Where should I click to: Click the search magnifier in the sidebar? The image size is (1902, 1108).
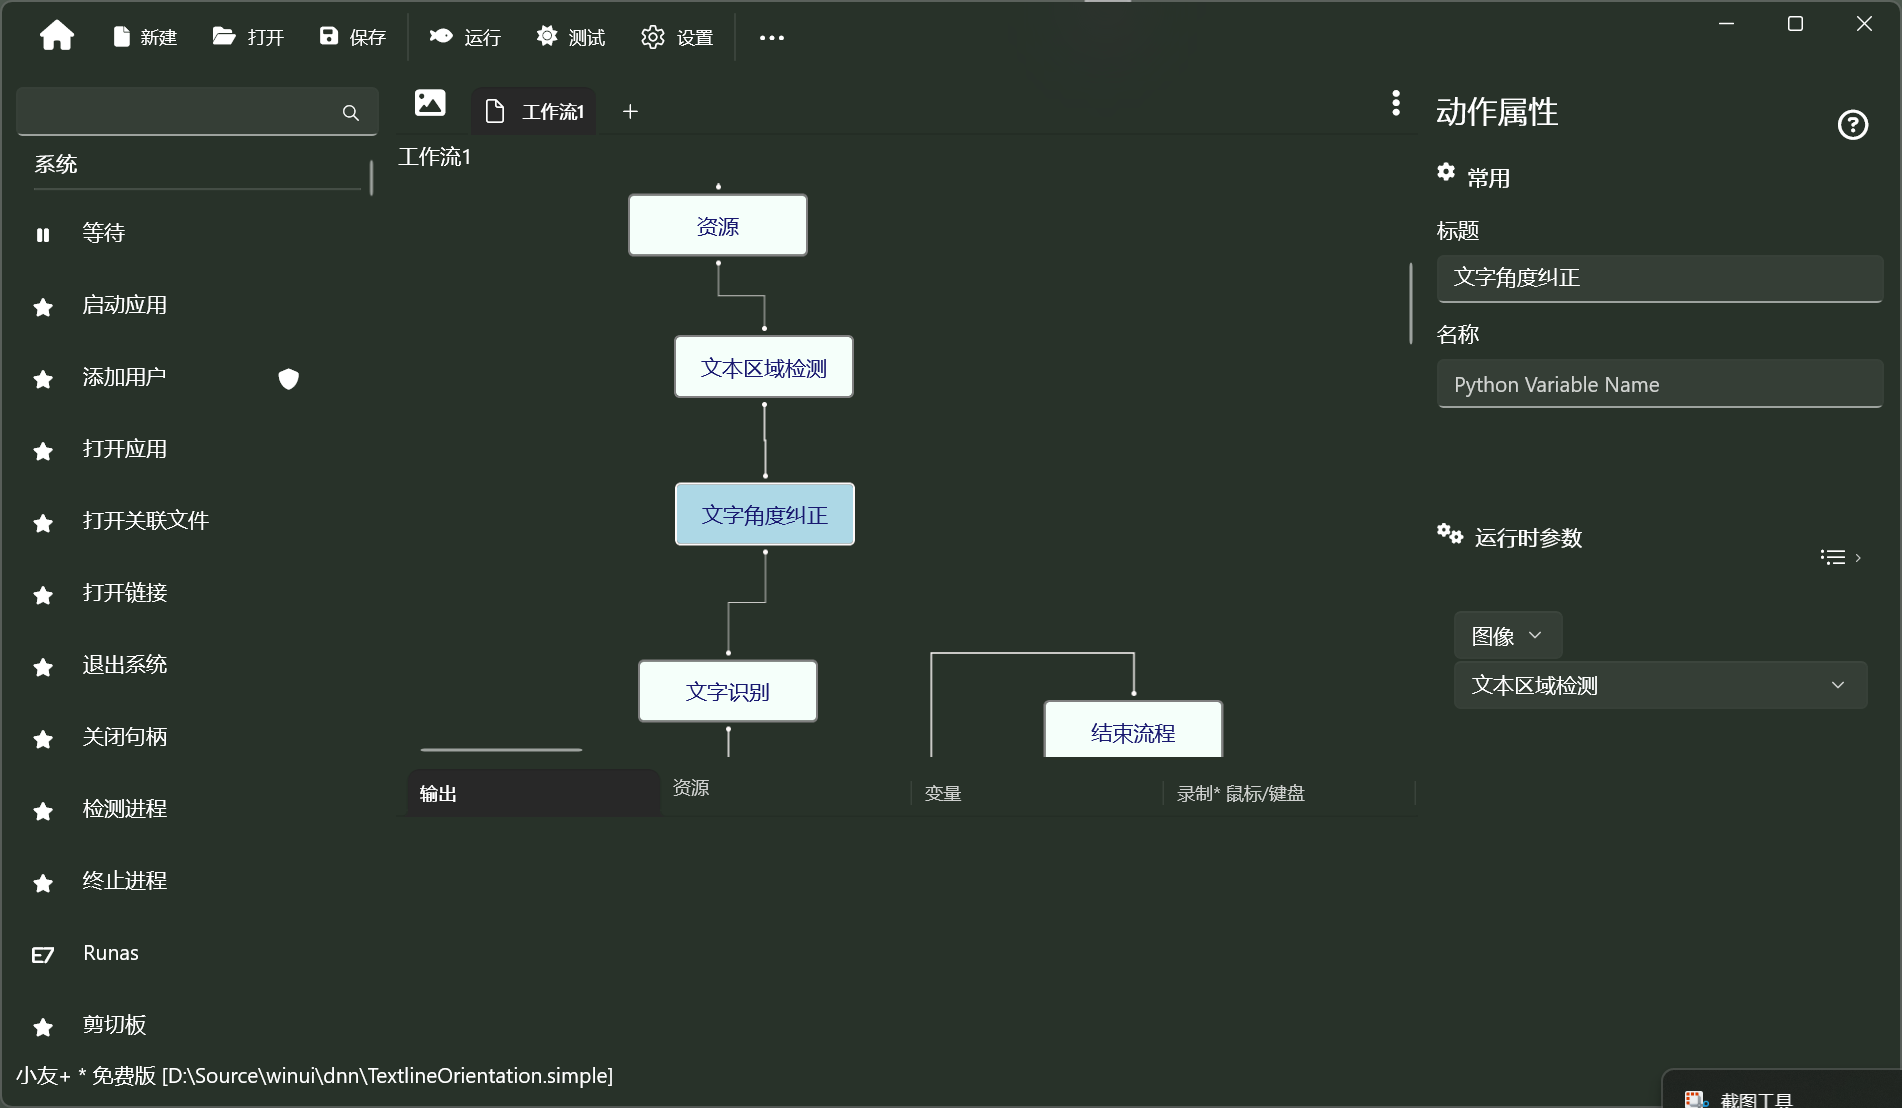tap(350, 113)
